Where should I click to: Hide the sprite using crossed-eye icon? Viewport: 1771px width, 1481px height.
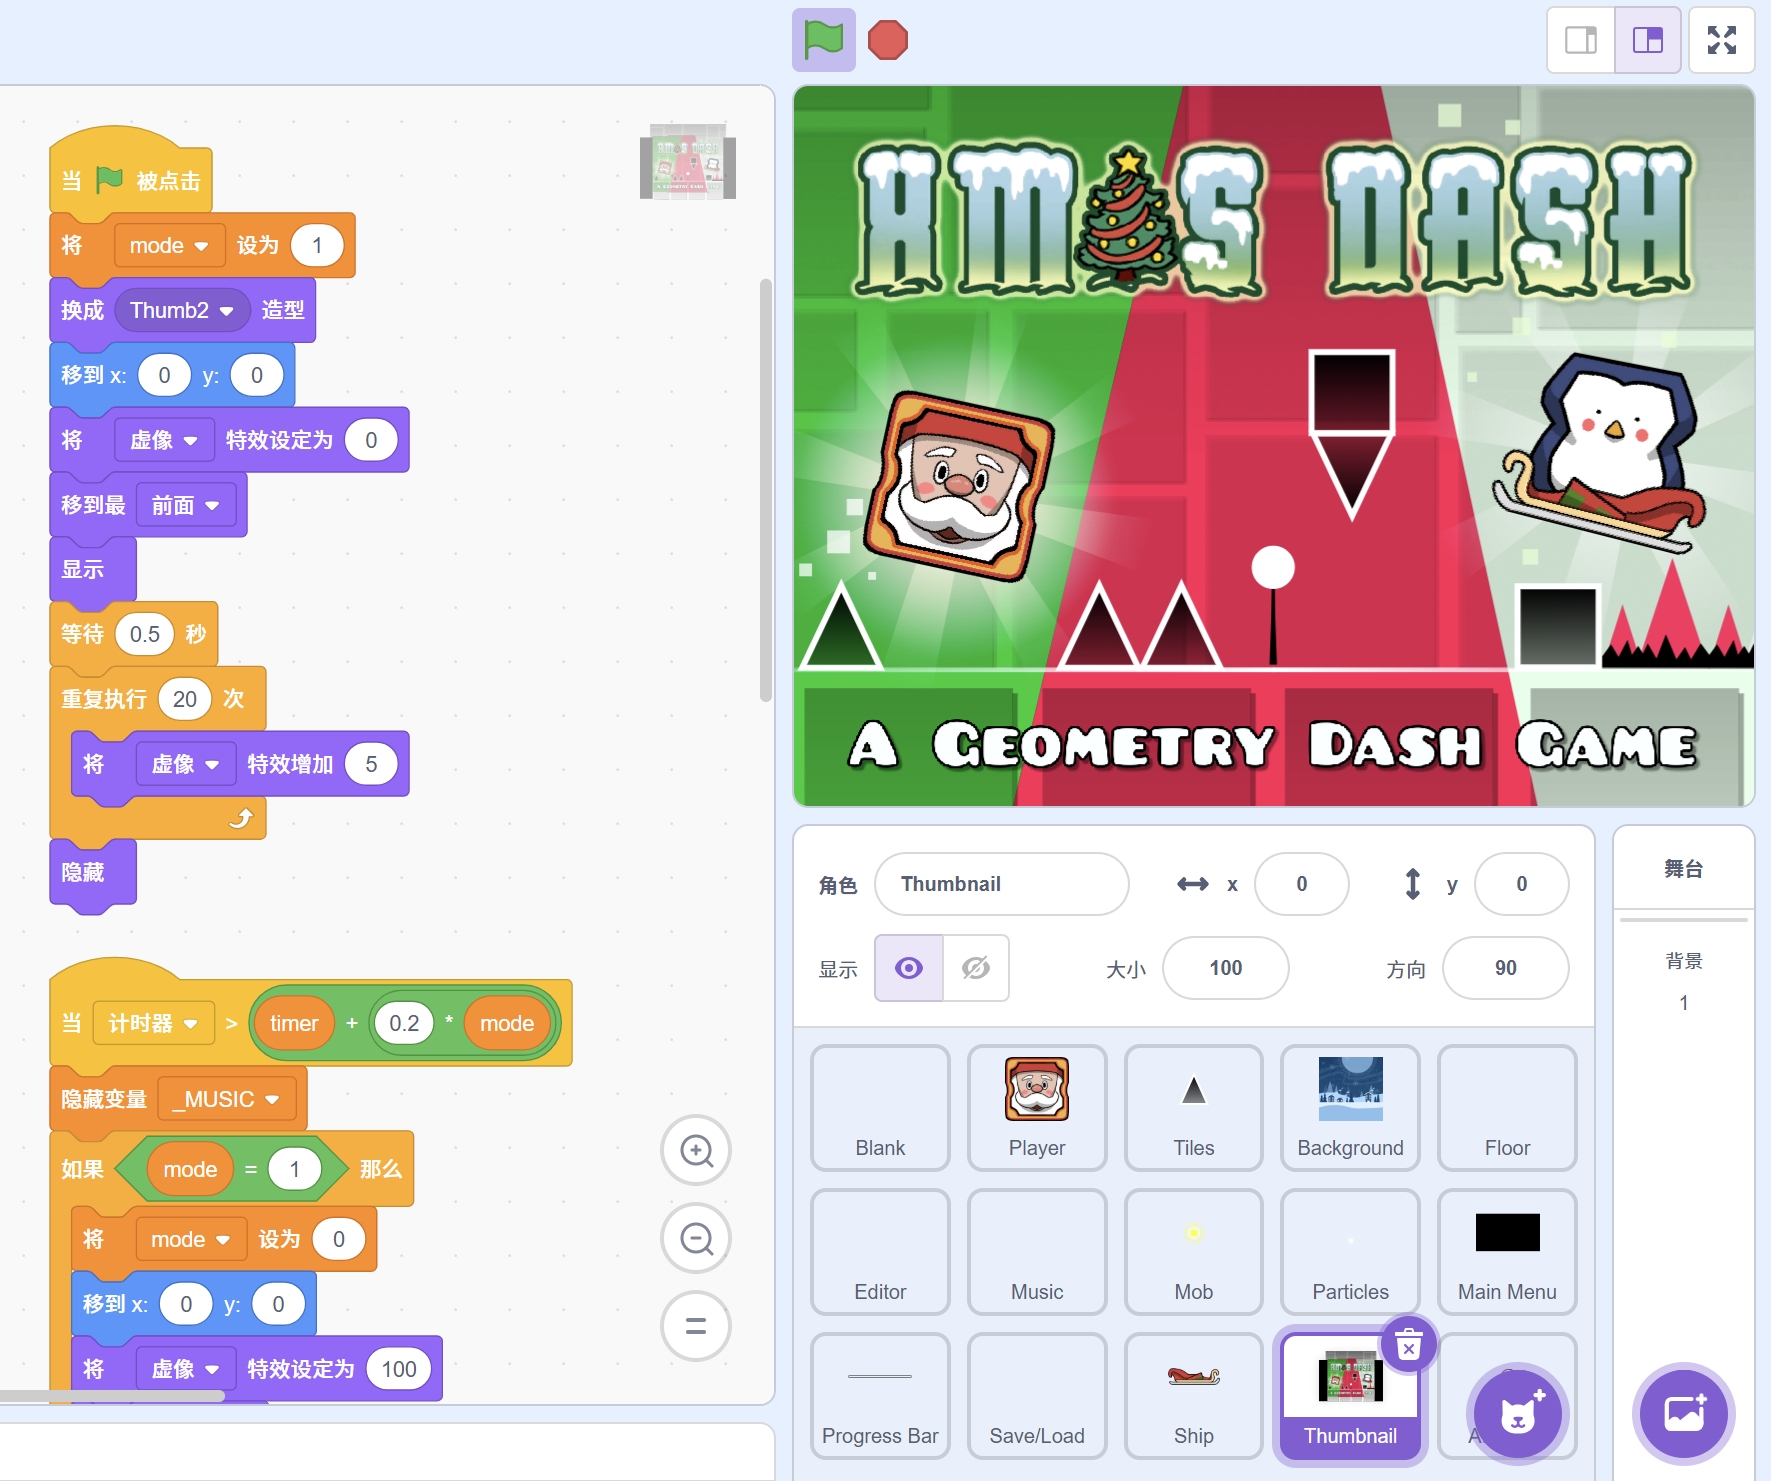pos(976,968)
